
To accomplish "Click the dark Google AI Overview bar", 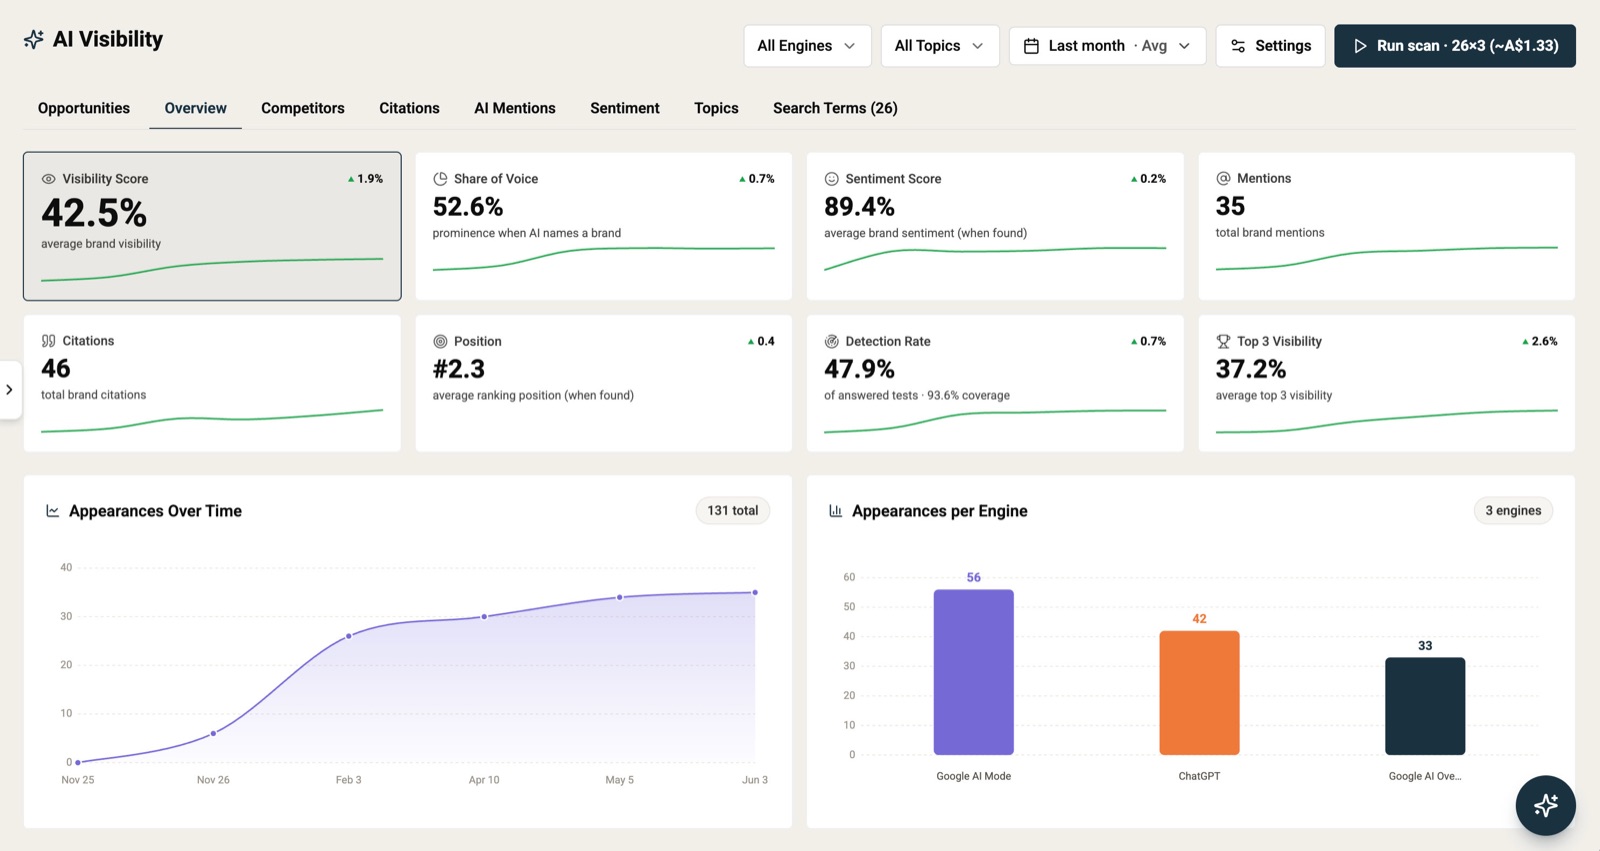I will coord(1425,706).
